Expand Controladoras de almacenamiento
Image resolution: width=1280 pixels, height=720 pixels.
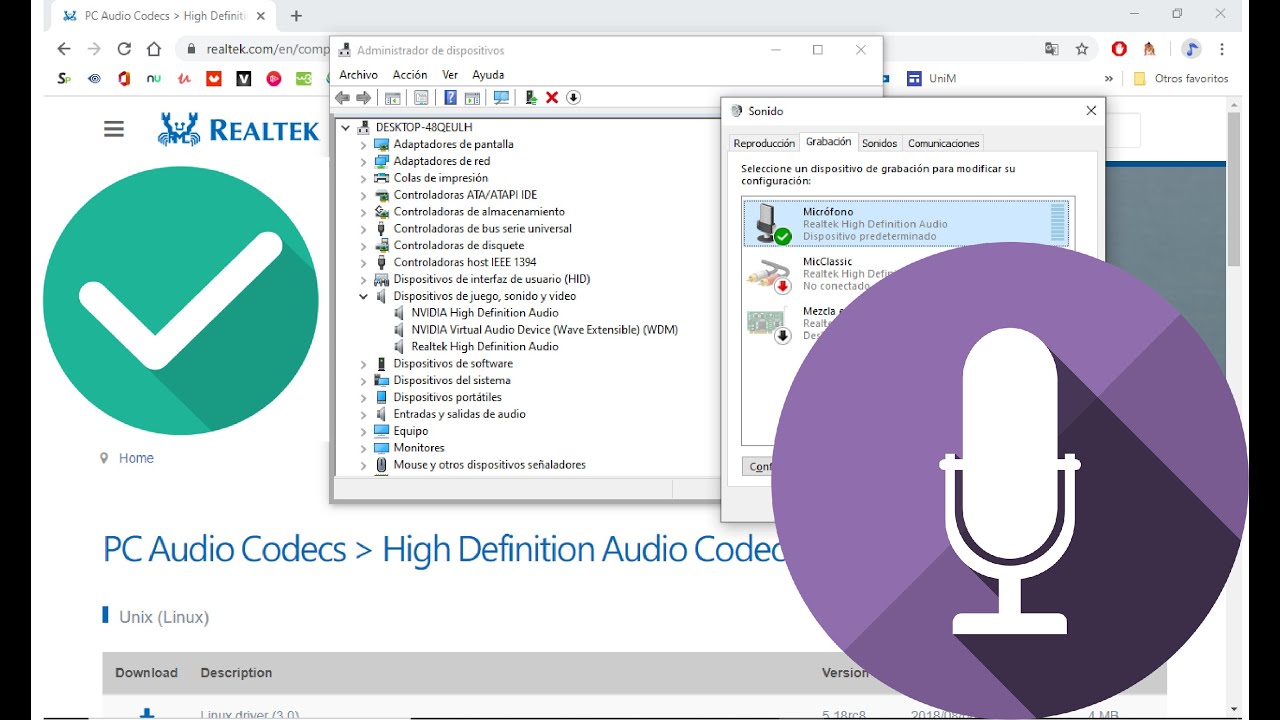pyautogui.click(x=363, y=211)
